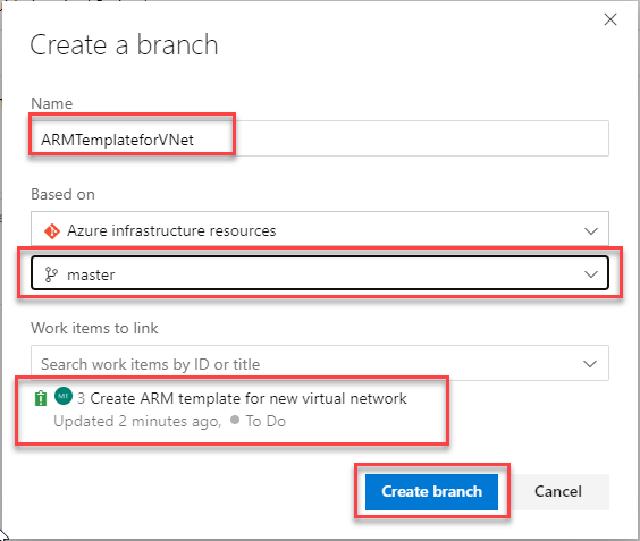Viewport: 640px width, 541px height.
Task: Click the green task icon of work item 3
Action: click(x=40, y=399)
